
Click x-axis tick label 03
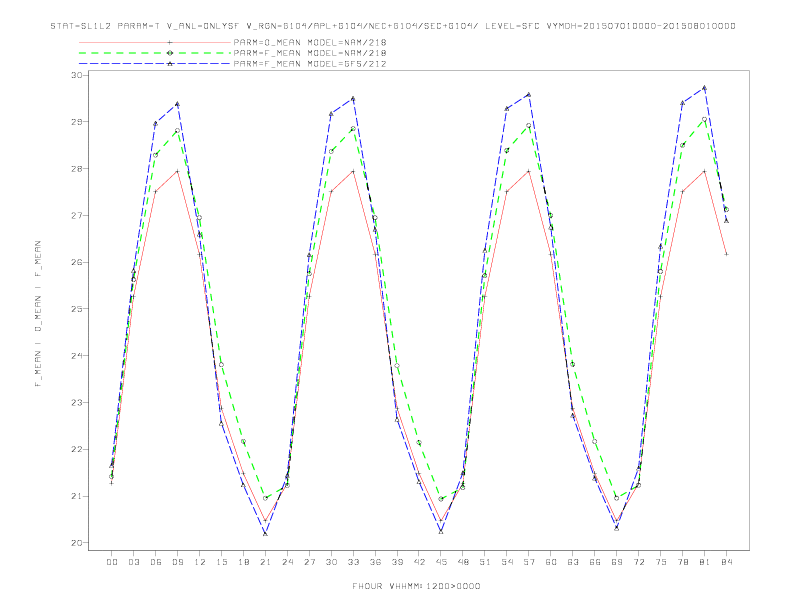pyautogui.click(x=133, y=562)
